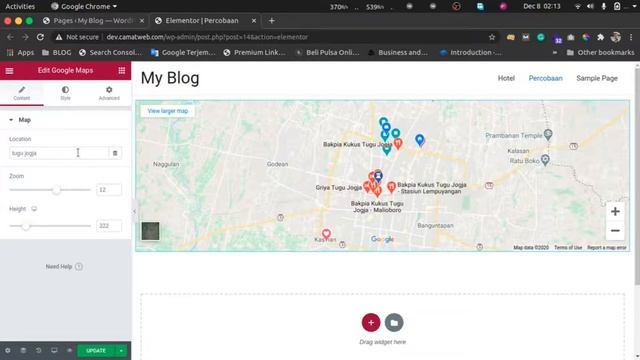Open Other bookmarks folder

point(600,52)
